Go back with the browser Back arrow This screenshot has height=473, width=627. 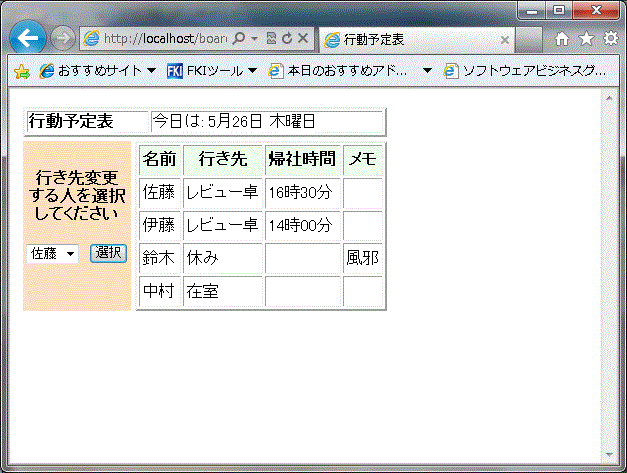coord(28,38)
